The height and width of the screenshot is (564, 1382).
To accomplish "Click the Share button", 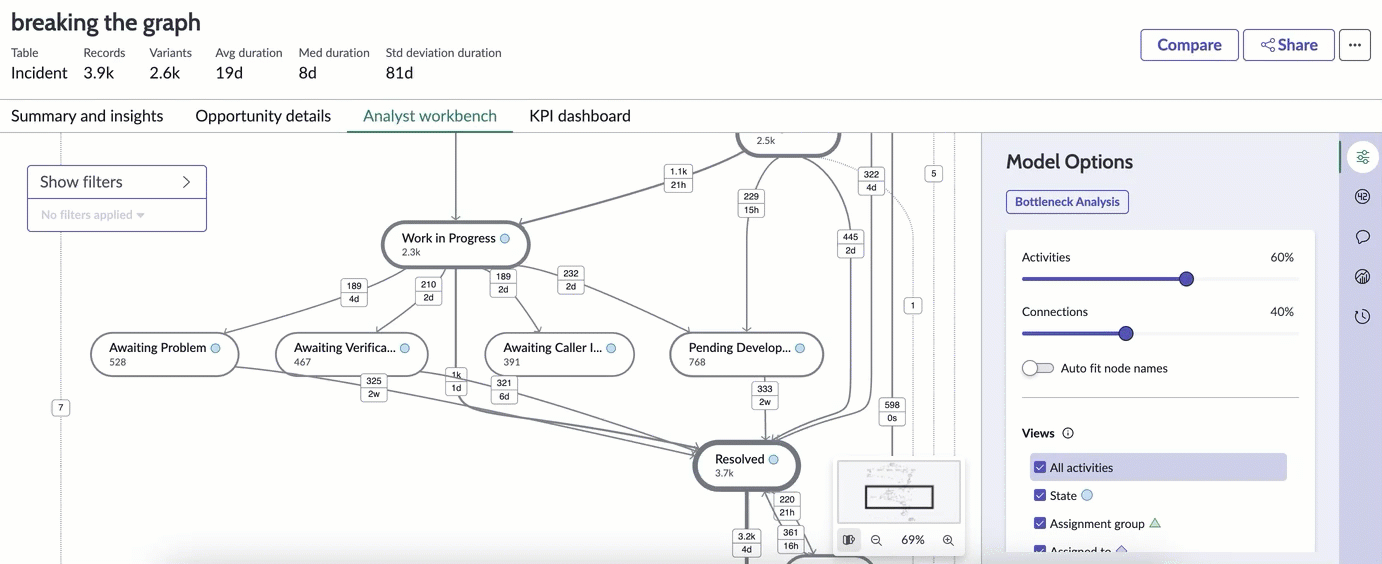I will tap(1288, 45).
